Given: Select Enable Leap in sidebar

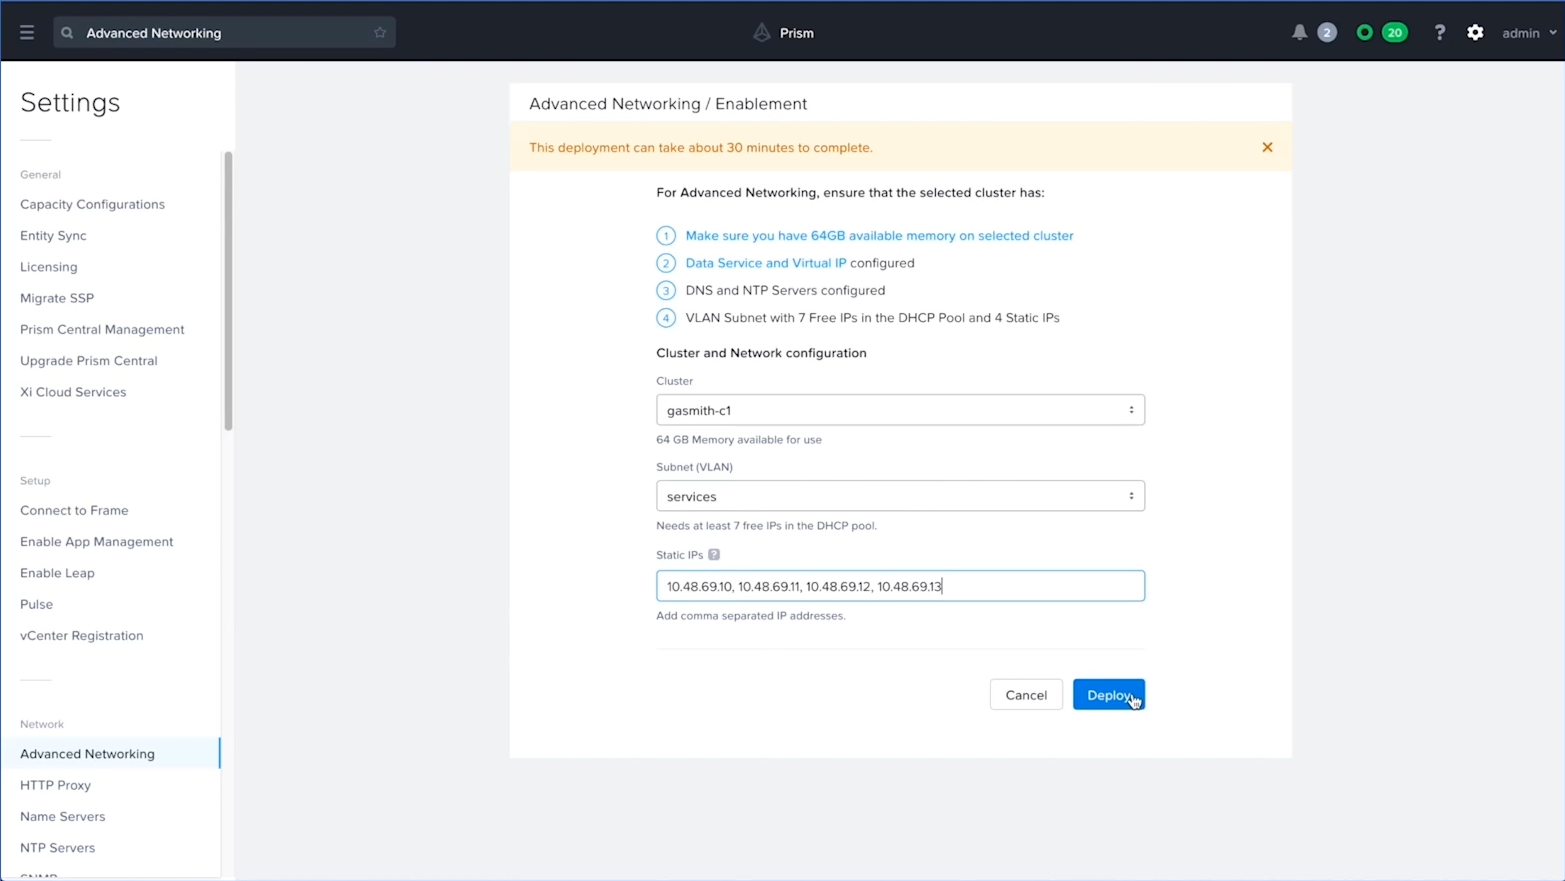Looking at the screenshot, I should point(57,573).
